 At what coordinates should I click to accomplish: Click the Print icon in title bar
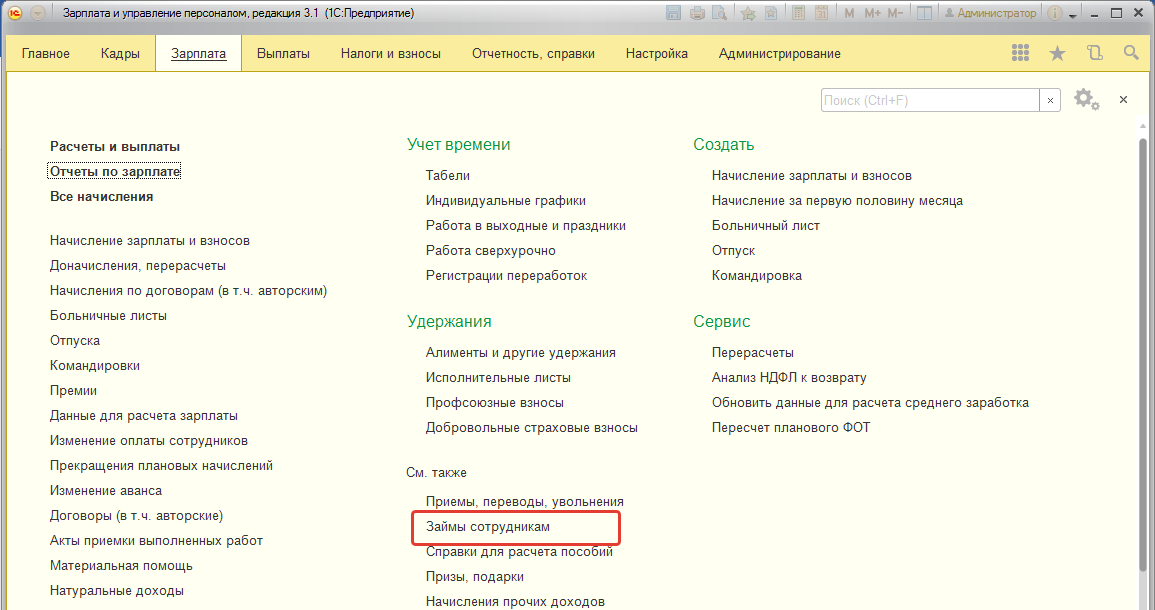click(x=697, y=13)
